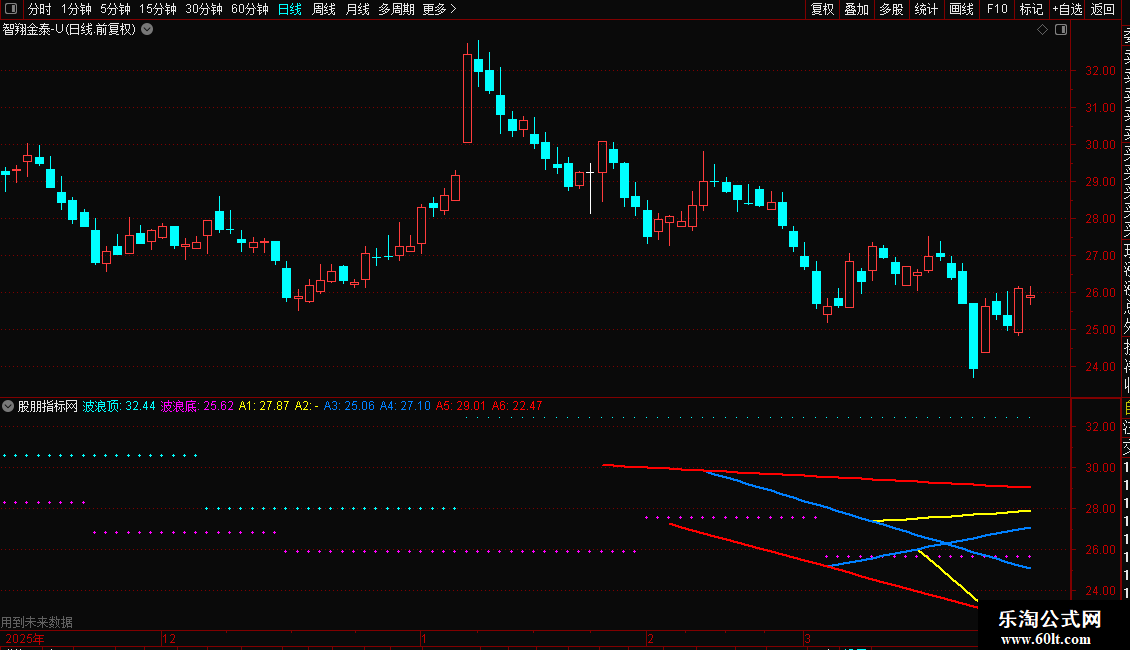1130x650 pixels.
Task: Click the 统计 statistics button
Action: [x=926, y=9]
